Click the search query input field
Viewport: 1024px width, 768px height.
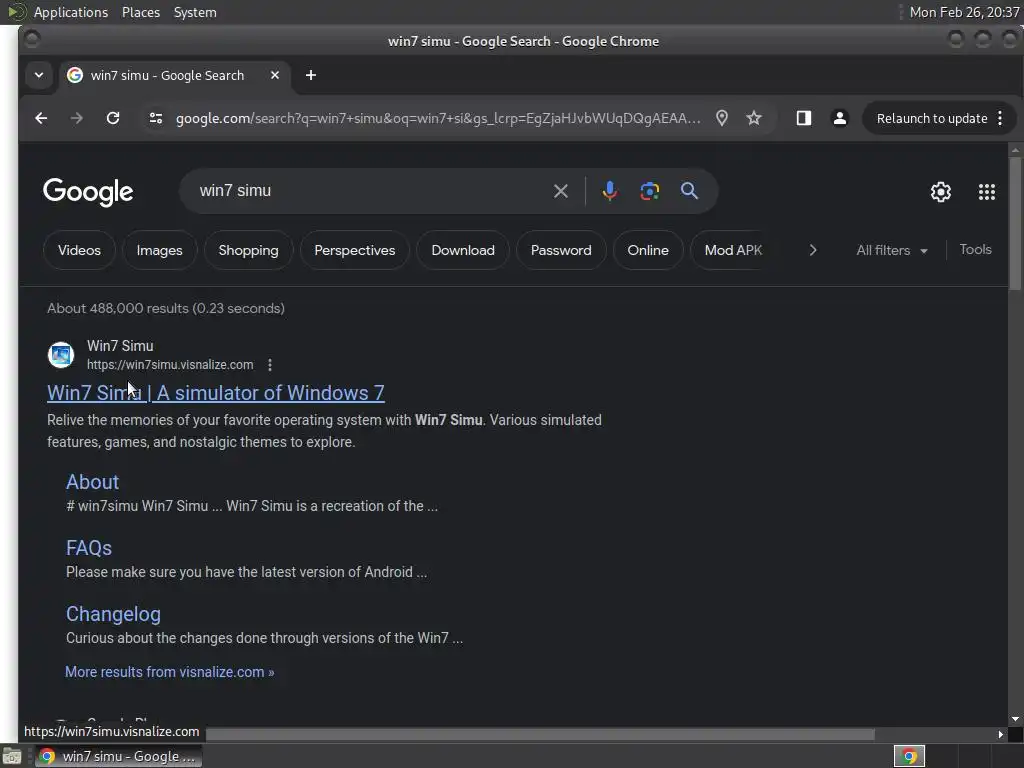tap(372, 191)
